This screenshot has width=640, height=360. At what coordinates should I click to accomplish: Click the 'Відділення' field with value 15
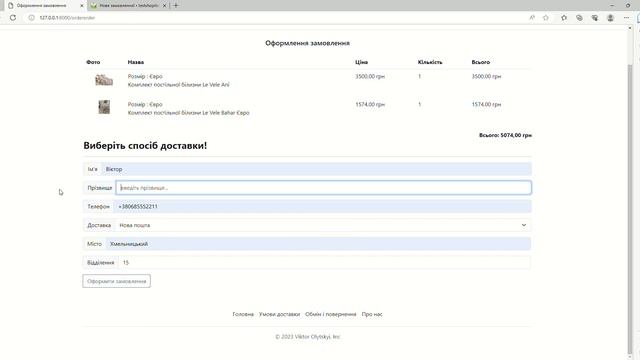[x=324, y=262]
